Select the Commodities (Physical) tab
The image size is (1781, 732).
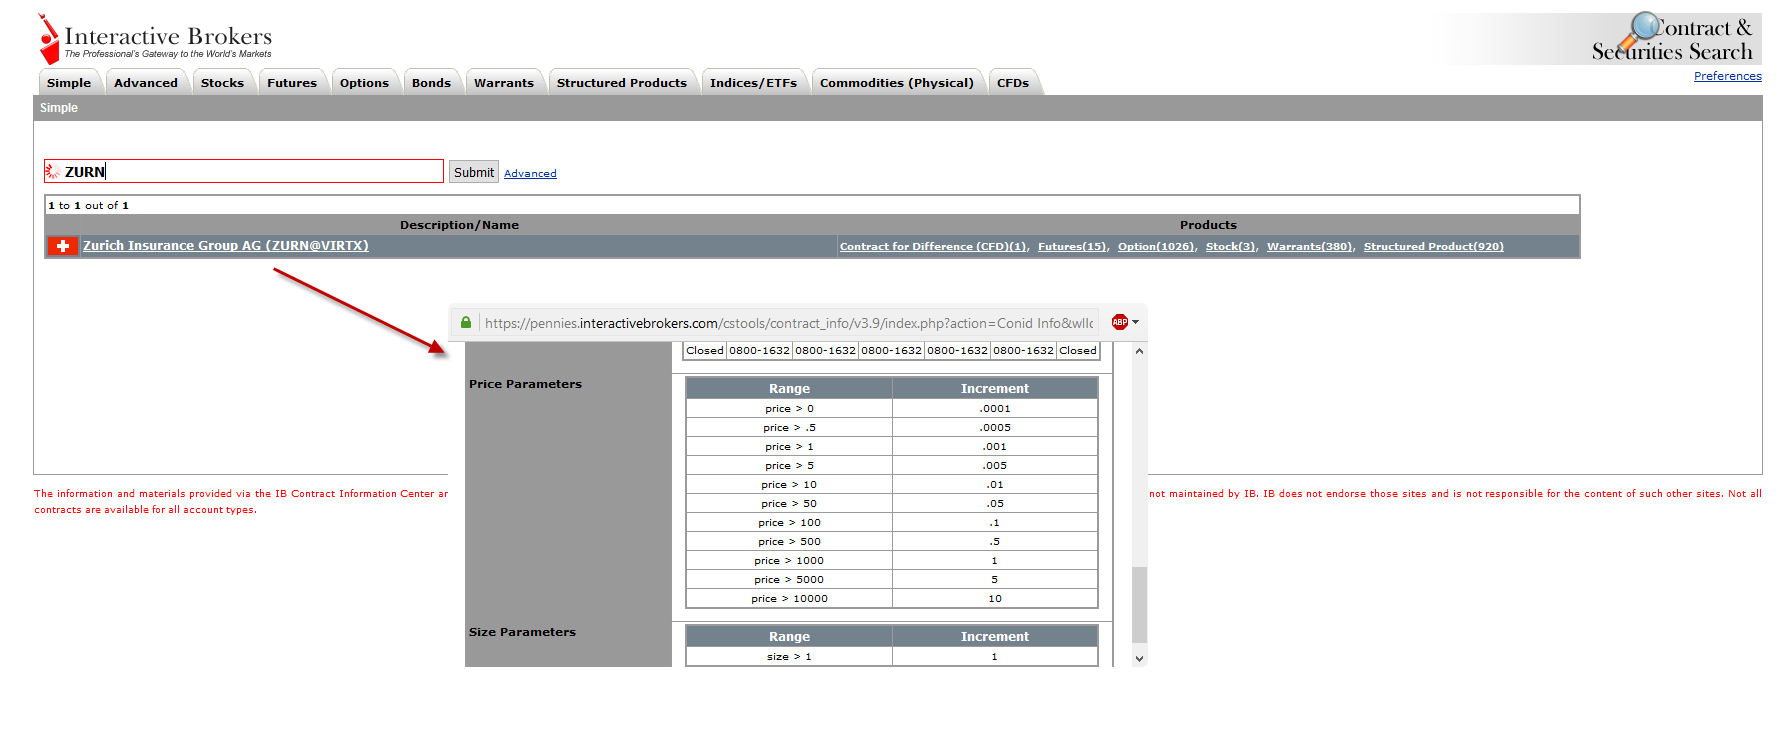897,83
